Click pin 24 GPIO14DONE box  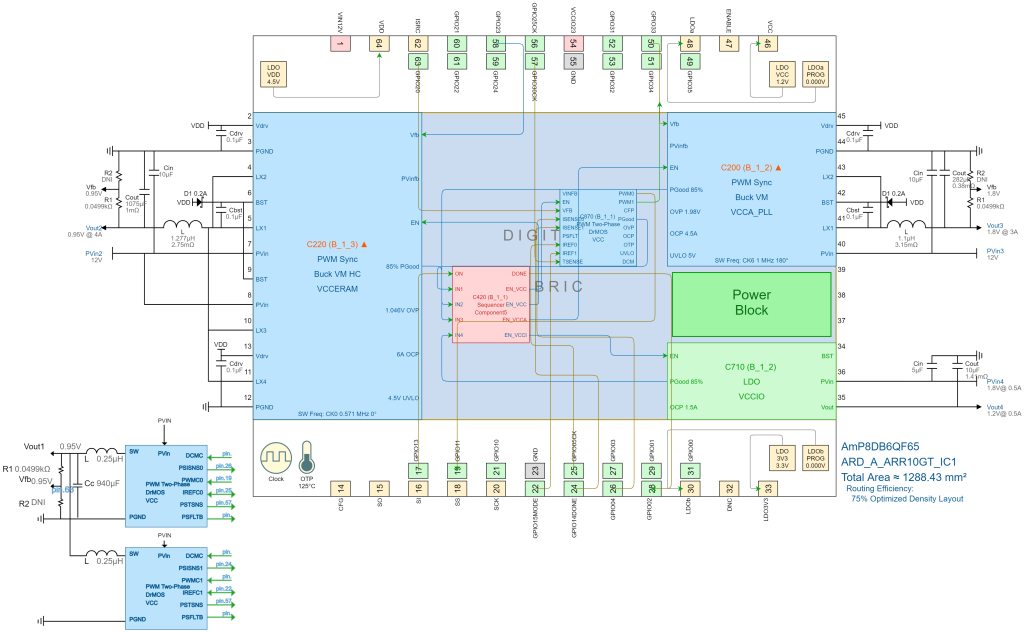tap(573, 488)
